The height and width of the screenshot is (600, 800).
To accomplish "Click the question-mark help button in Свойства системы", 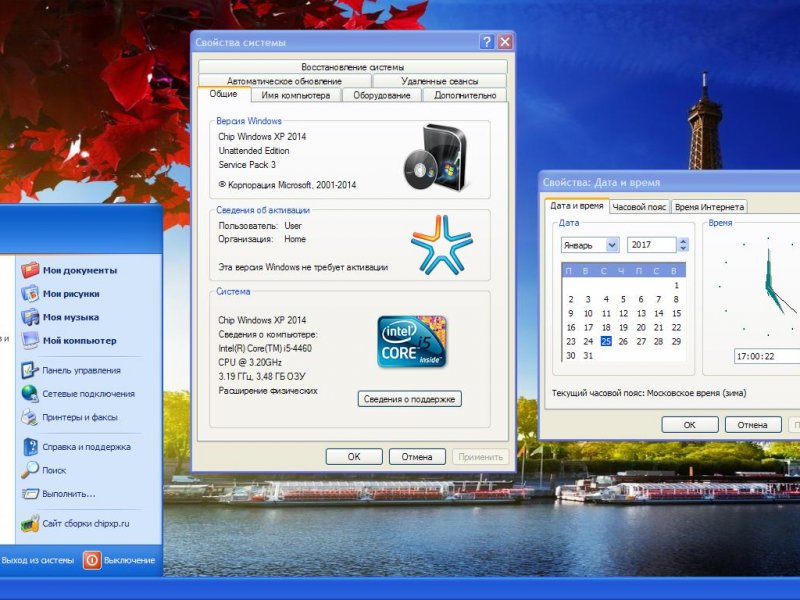I will pyautogui.click(x=487, y=41).
